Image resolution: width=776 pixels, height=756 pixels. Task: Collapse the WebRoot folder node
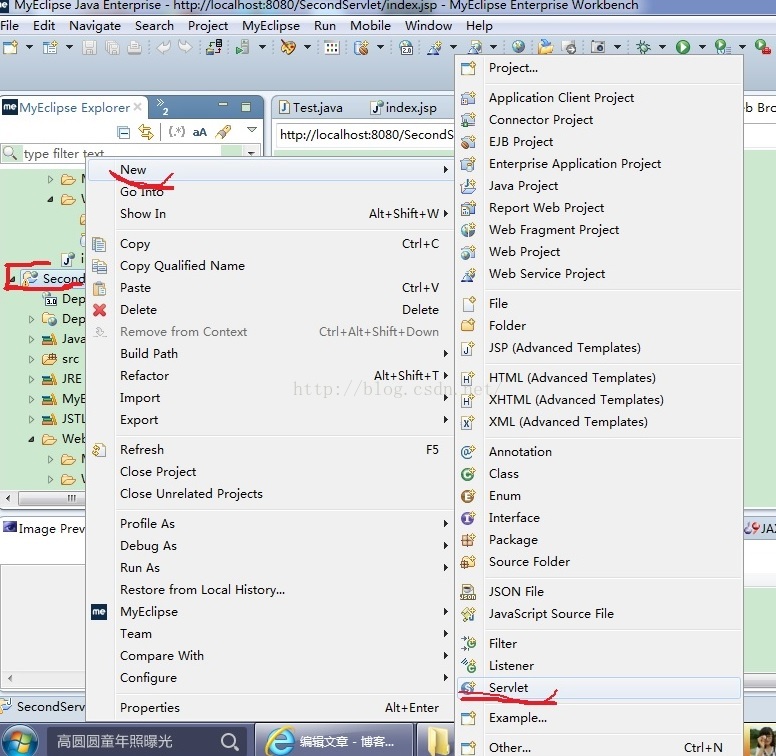[x=31, y=439]
